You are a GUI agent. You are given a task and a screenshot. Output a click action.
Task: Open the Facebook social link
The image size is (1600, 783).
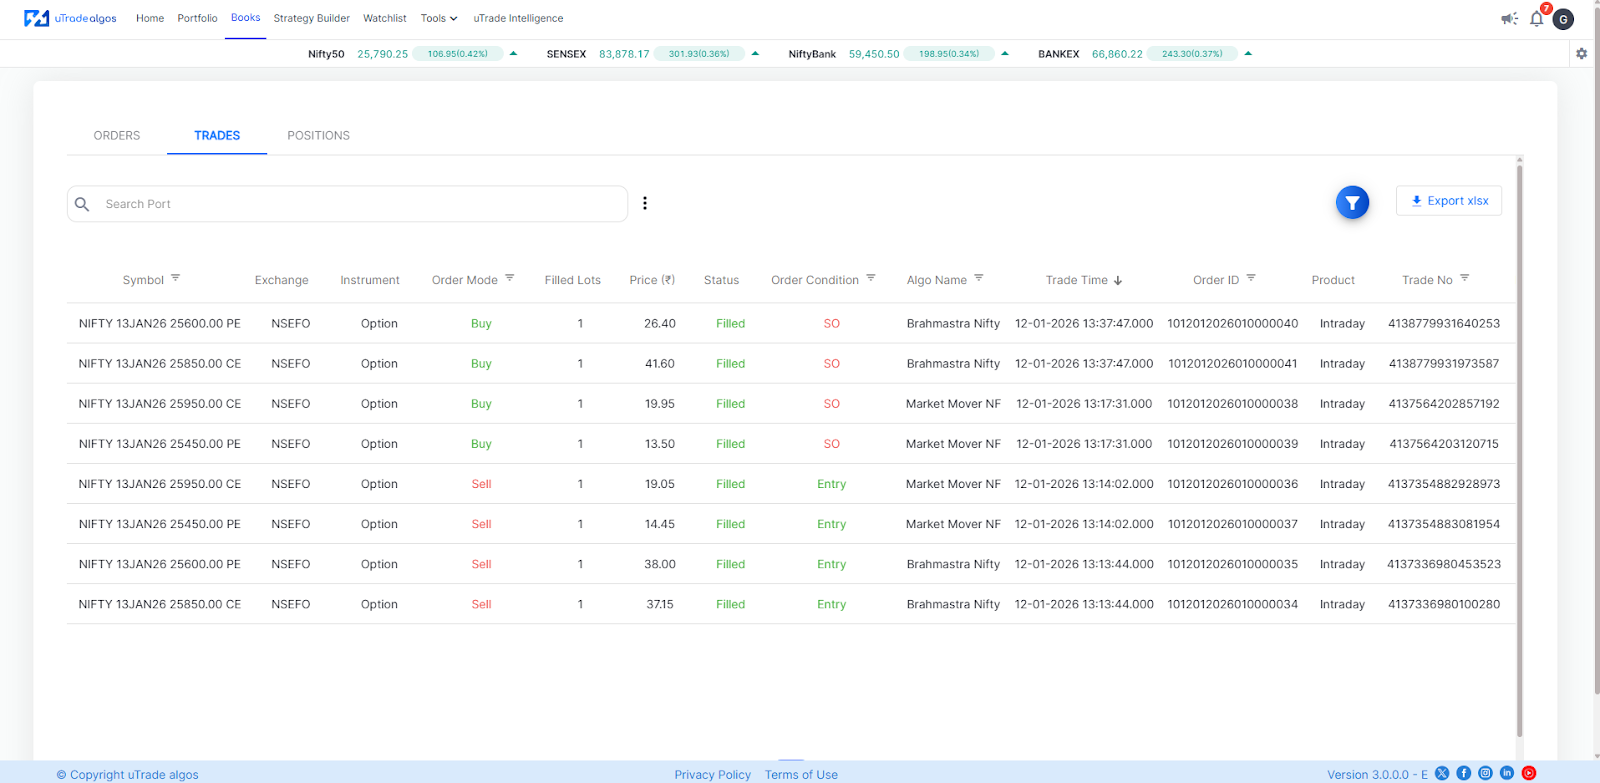(x=1464, y=773)
